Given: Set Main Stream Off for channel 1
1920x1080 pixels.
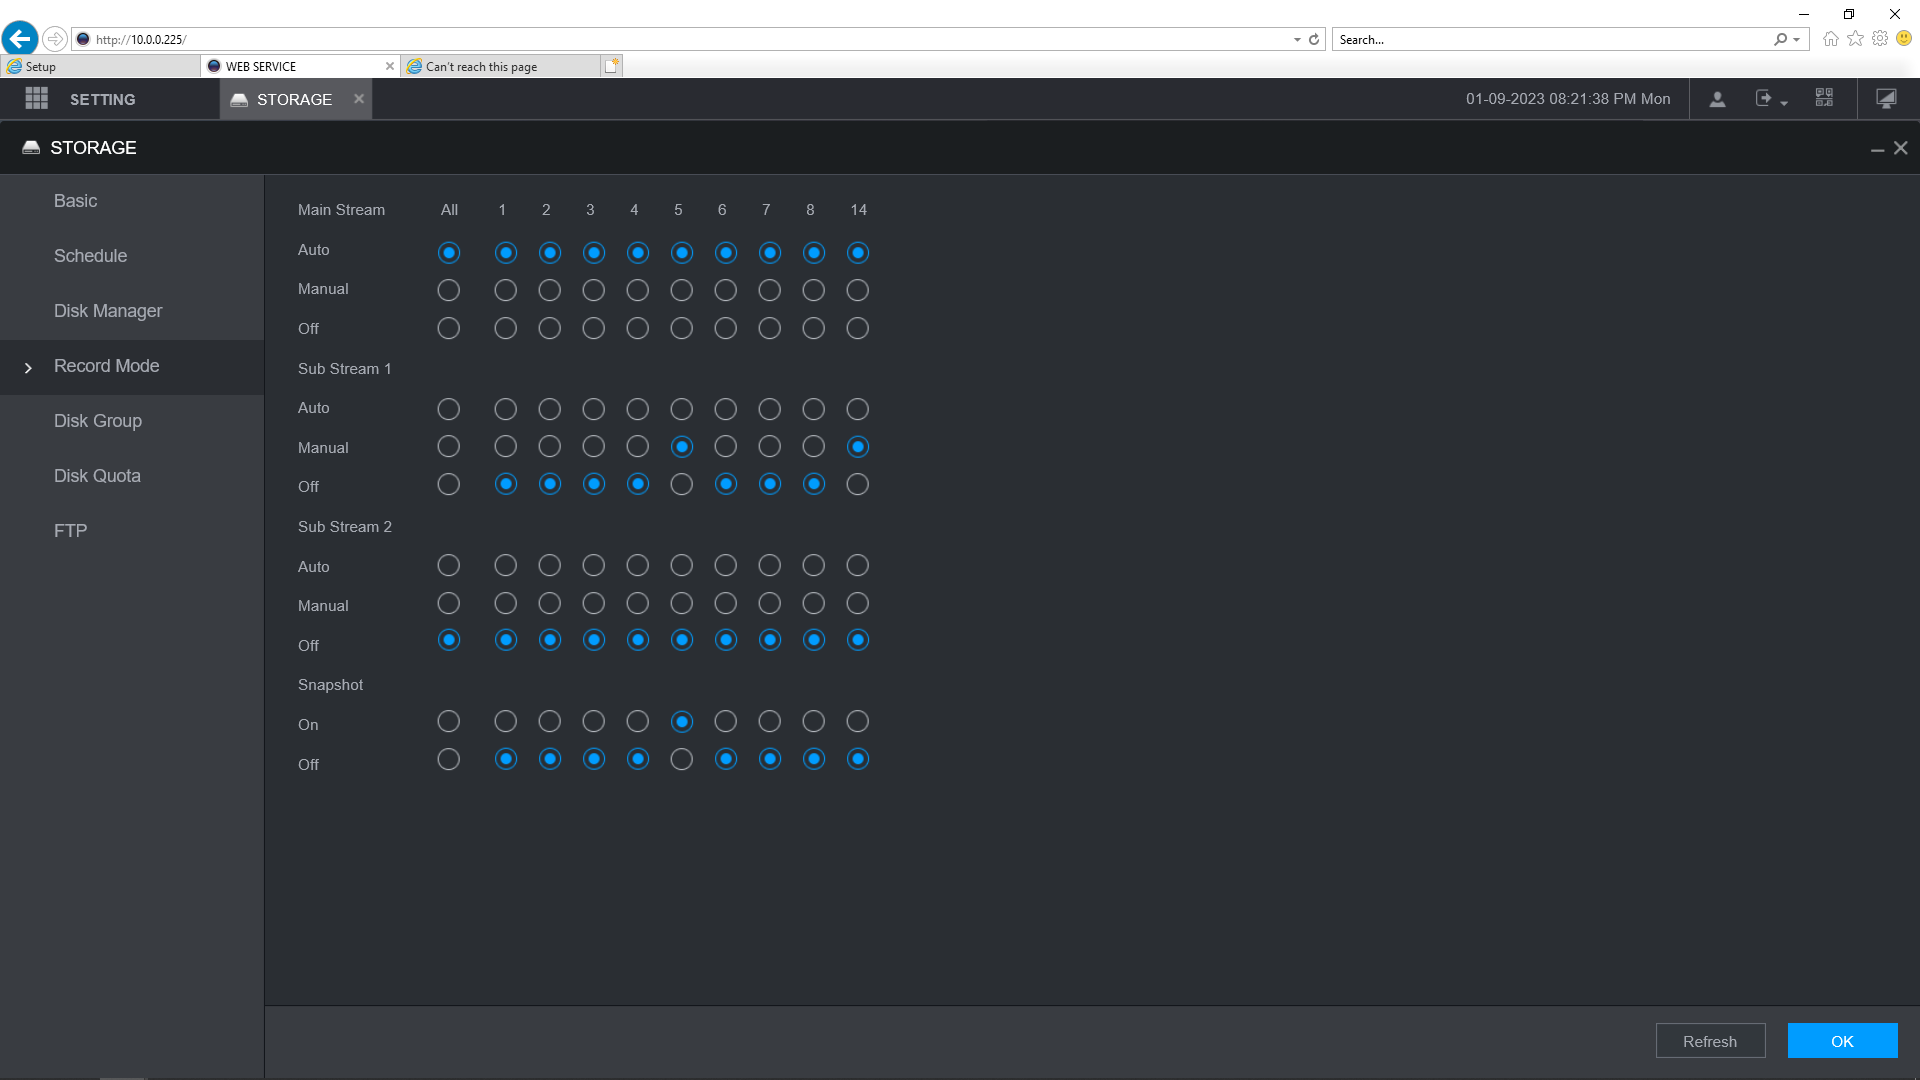Looking at the screenshot, I should click(506, 328).
